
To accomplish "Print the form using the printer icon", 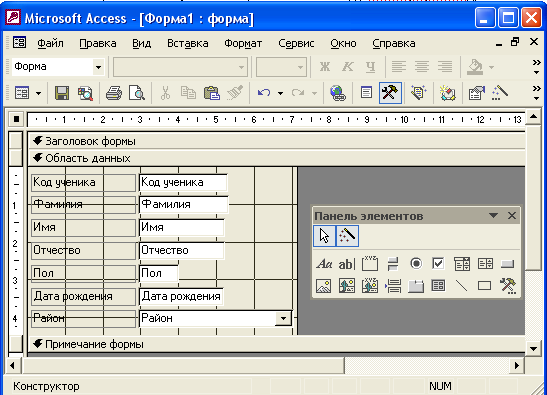I will 114,93.
